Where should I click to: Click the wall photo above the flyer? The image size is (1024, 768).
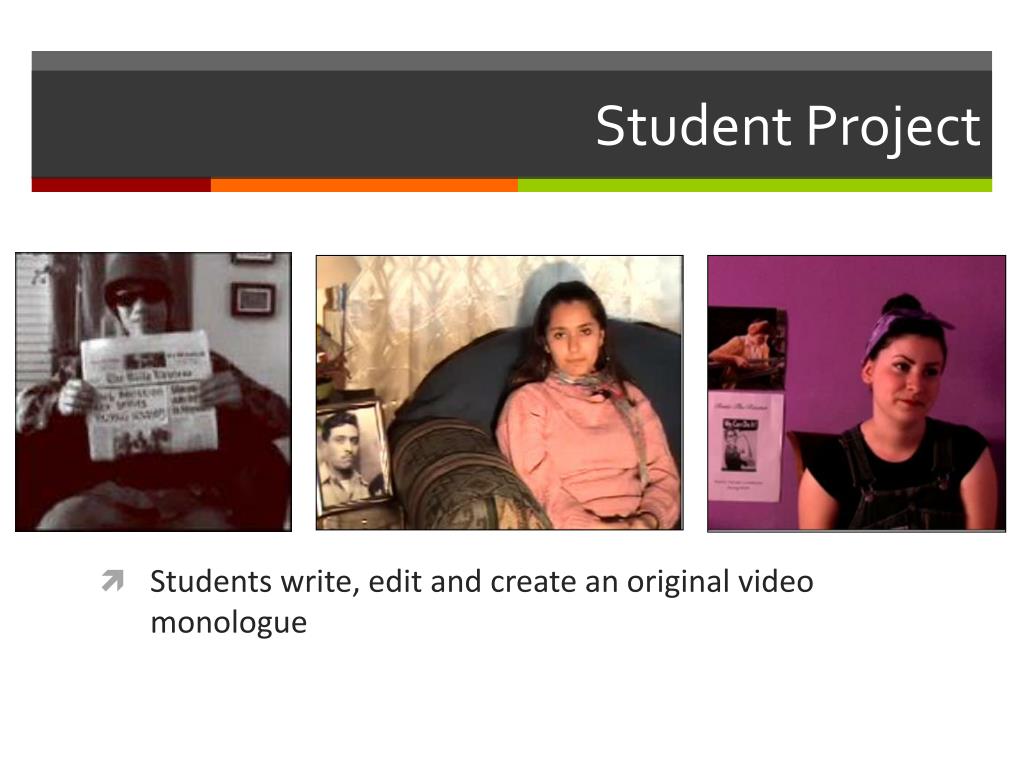pyautogui.click(x=747, y=349)
